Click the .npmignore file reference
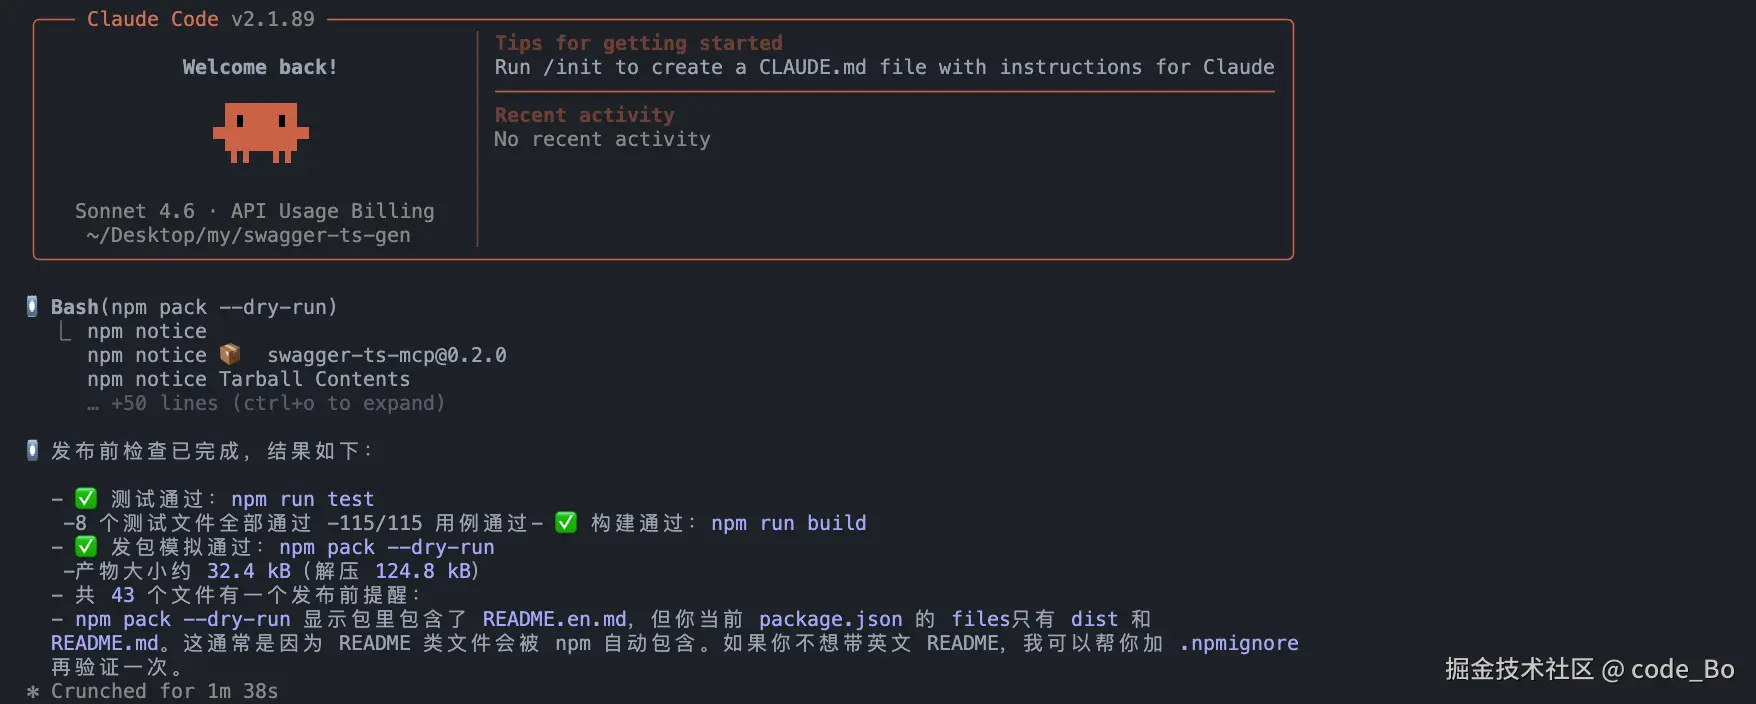This screenshot has width=1756, height=704. 1238,643
